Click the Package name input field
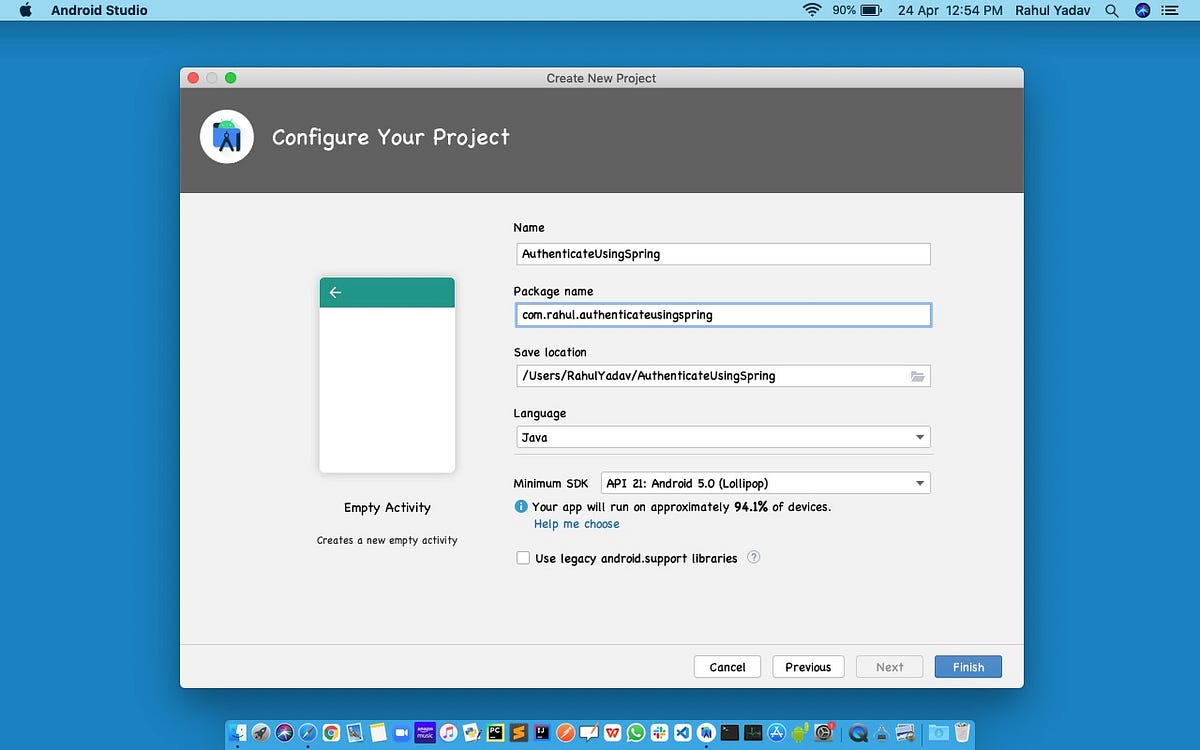1200x750 pixels. pos(723,315)
